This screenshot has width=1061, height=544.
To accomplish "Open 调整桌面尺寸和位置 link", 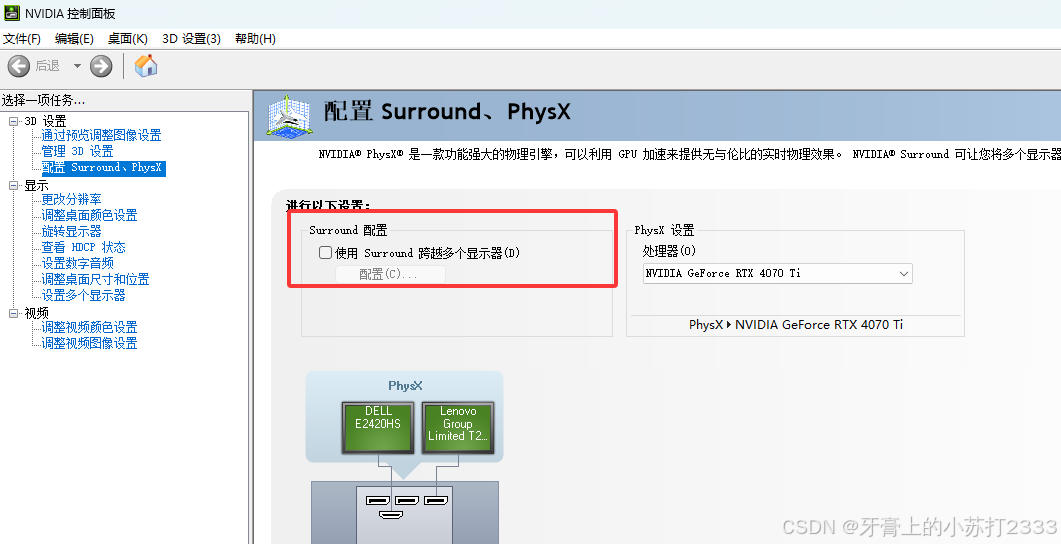I will [95, 279].
